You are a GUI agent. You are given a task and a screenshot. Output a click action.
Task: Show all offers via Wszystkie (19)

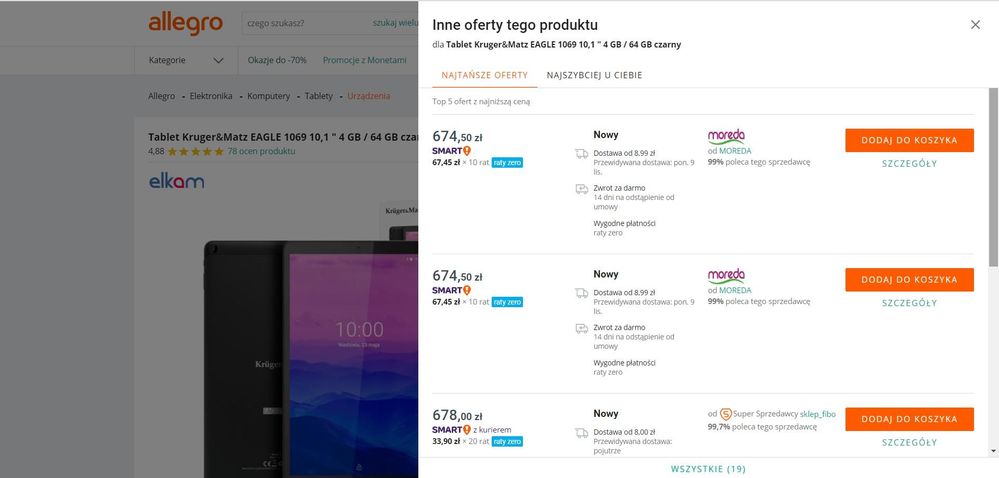pos(708,469)
